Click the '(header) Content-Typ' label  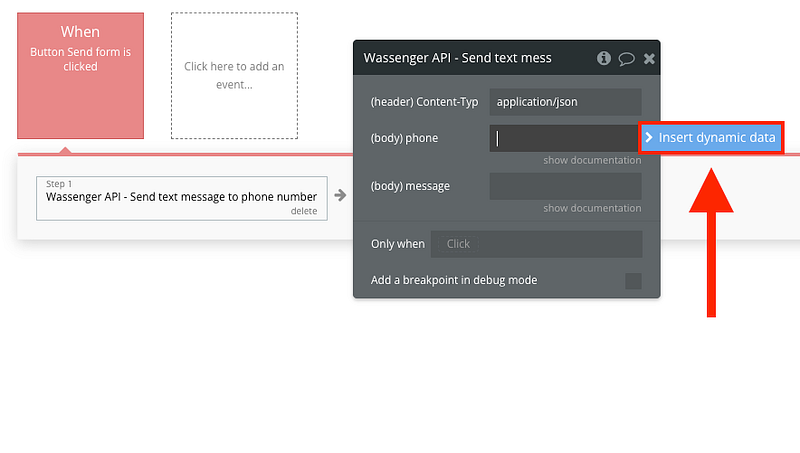(x=424, y=102)
